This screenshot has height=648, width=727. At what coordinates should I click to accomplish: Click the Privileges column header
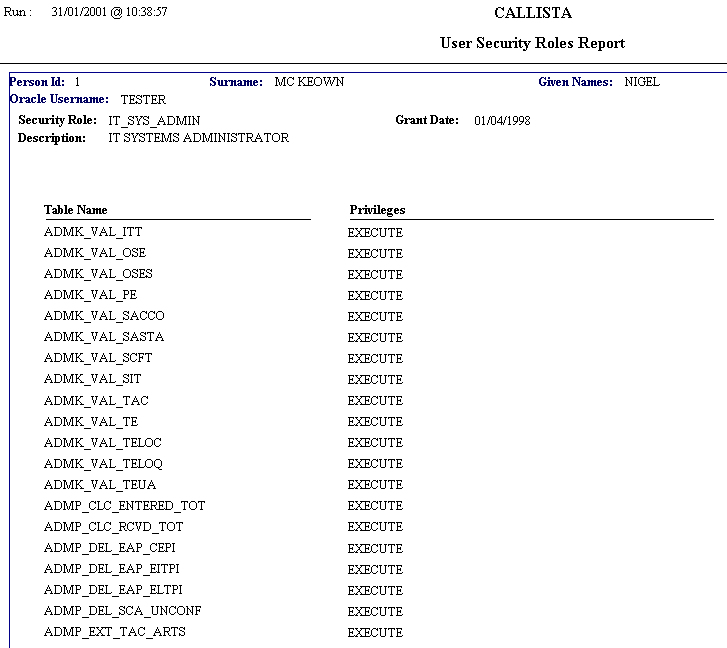pyautogui.click(x=377, y=210)
